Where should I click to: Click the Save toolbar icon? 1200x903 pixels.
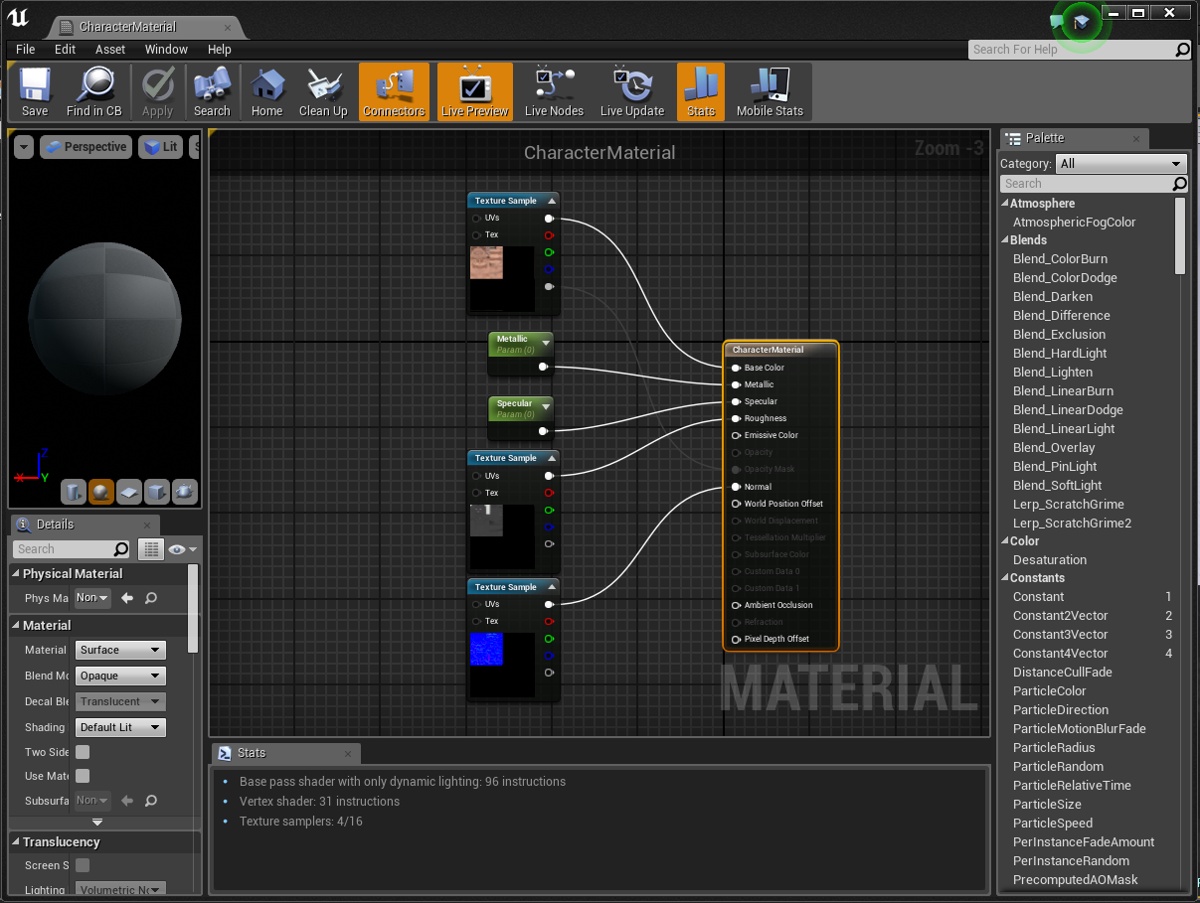click(x=34, y=92)
